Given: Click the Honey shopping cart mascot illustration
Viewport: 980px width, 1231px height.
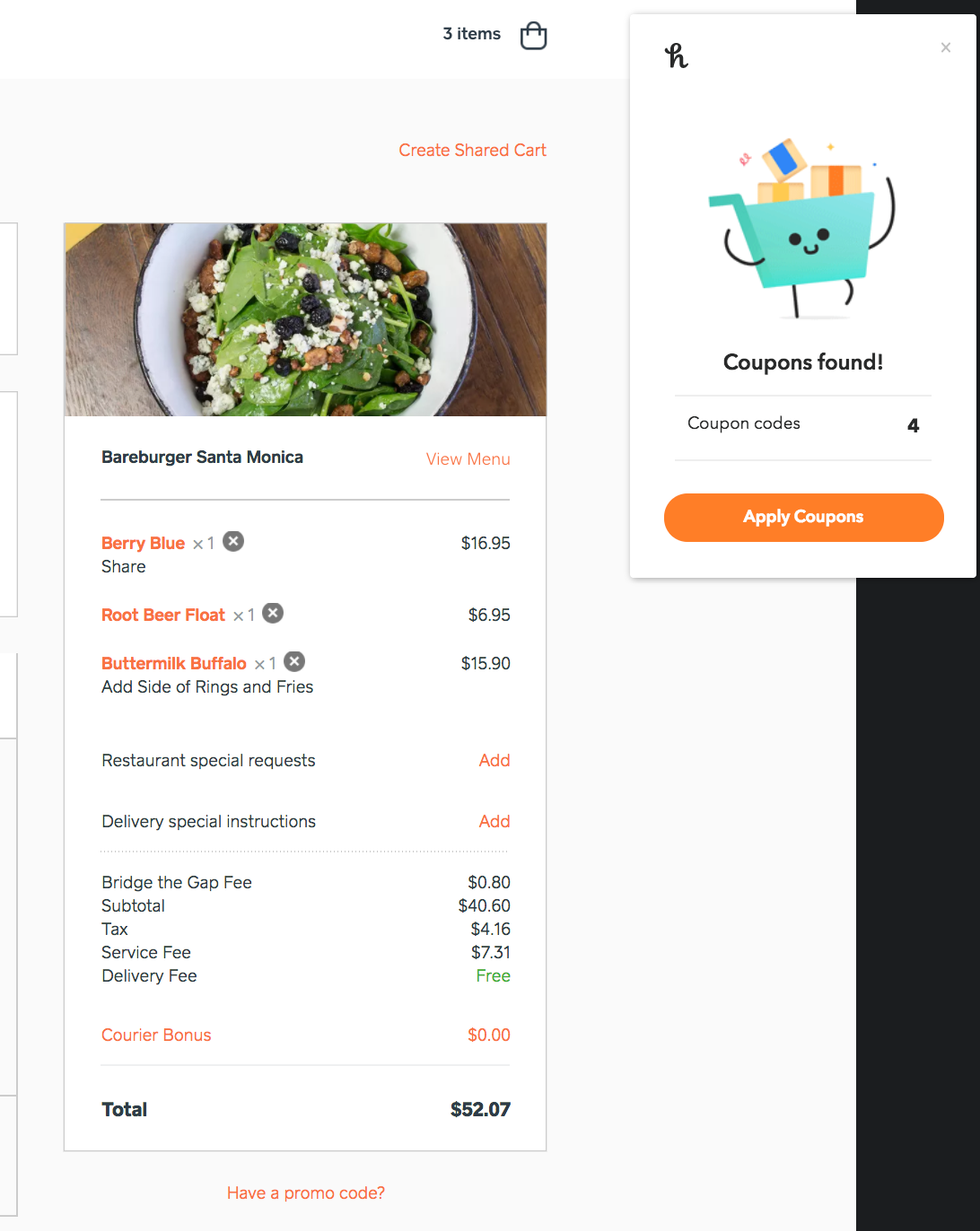Looking at the screenshot, I should point(802,228).
